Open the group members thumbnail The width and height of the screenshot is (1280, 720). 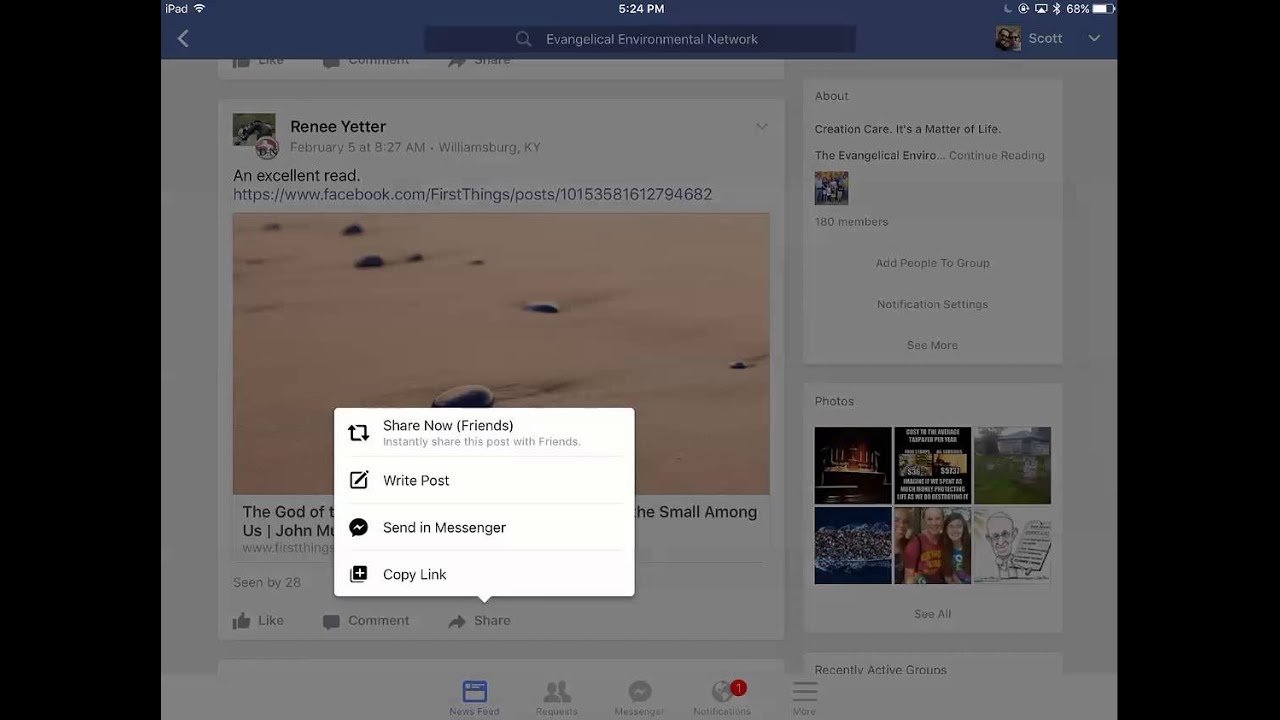[831, 188]
